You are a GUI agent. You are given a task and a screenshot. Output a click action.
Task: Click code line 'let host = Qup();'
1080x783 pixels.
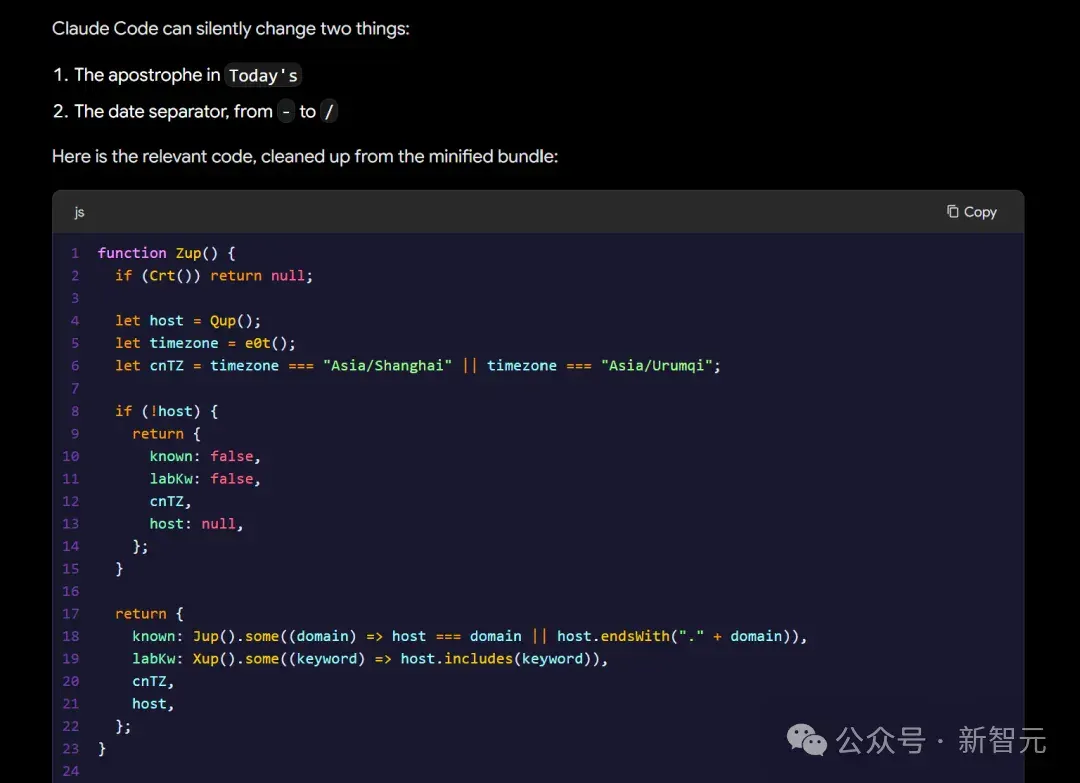click(188, 321)
